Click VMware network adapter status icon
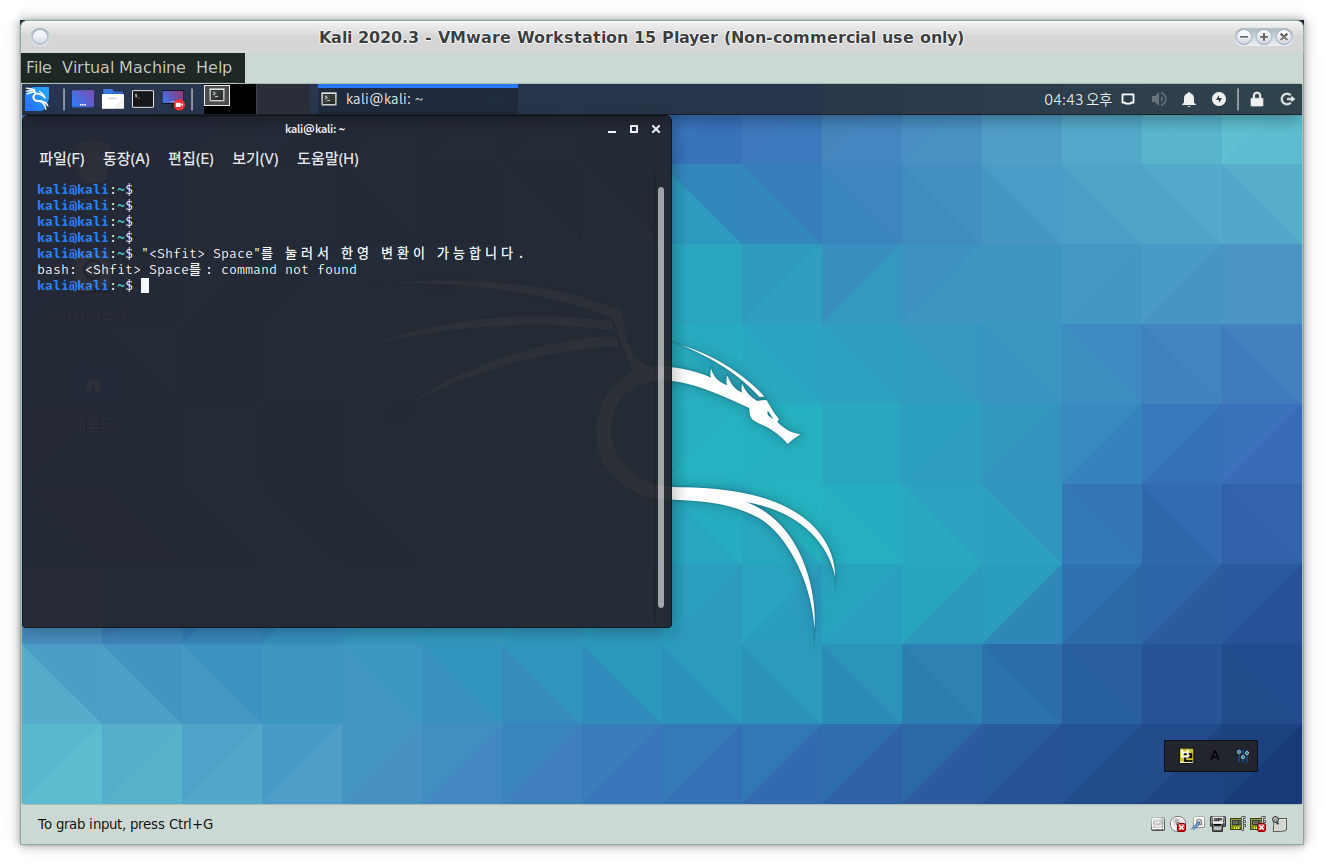Image resolution: width=1324 pixels, height=865 pixels. (1198, 825)
